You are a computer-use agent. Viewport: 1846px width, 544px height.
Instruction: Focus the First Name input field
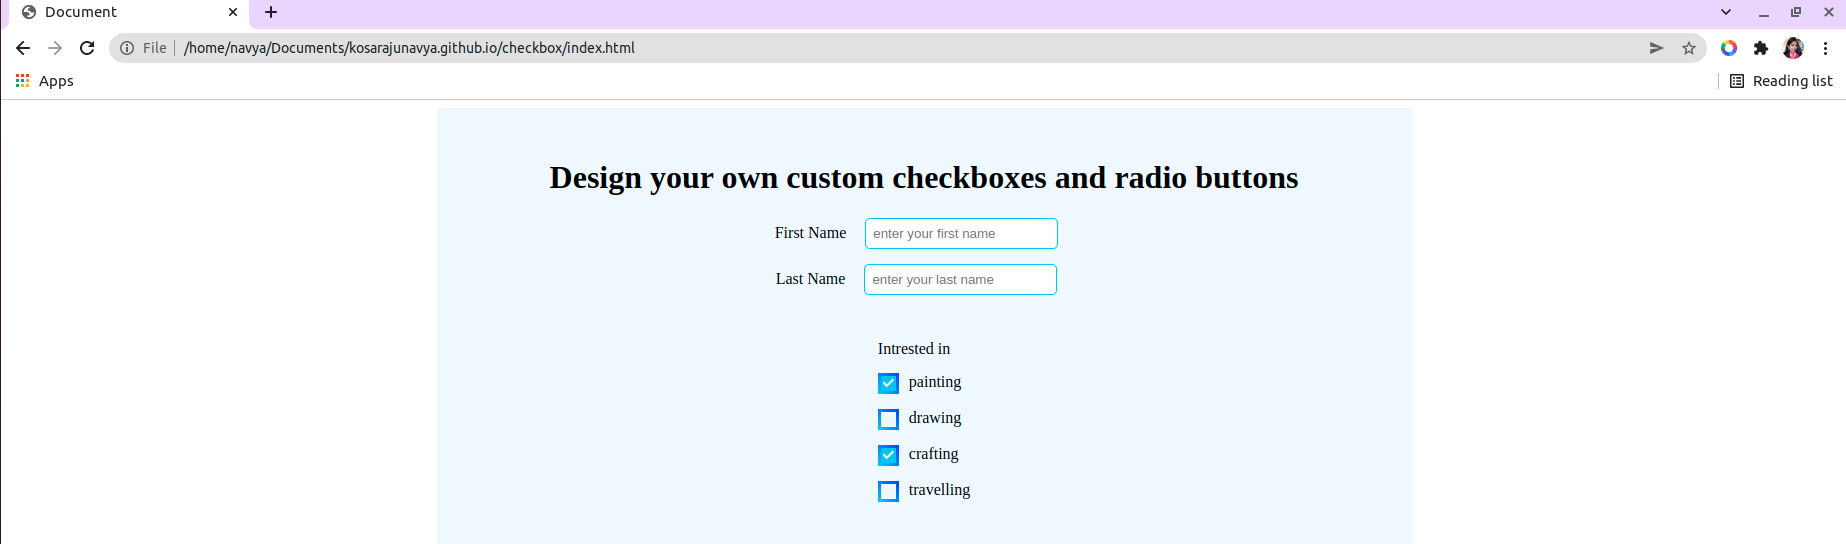pyautogui.click(x=961, y=233)
